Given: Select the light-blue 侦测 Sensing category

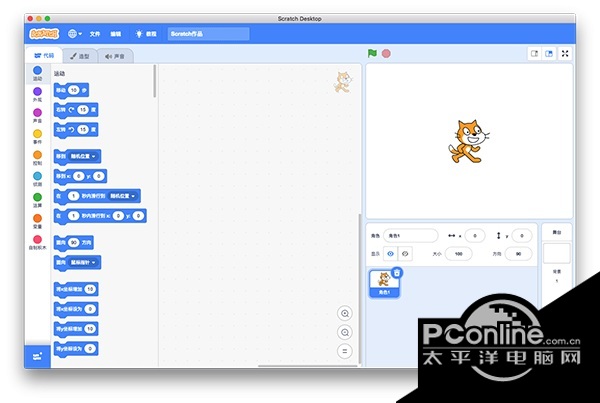Looking at the screenshot, I should pos(37,179).
